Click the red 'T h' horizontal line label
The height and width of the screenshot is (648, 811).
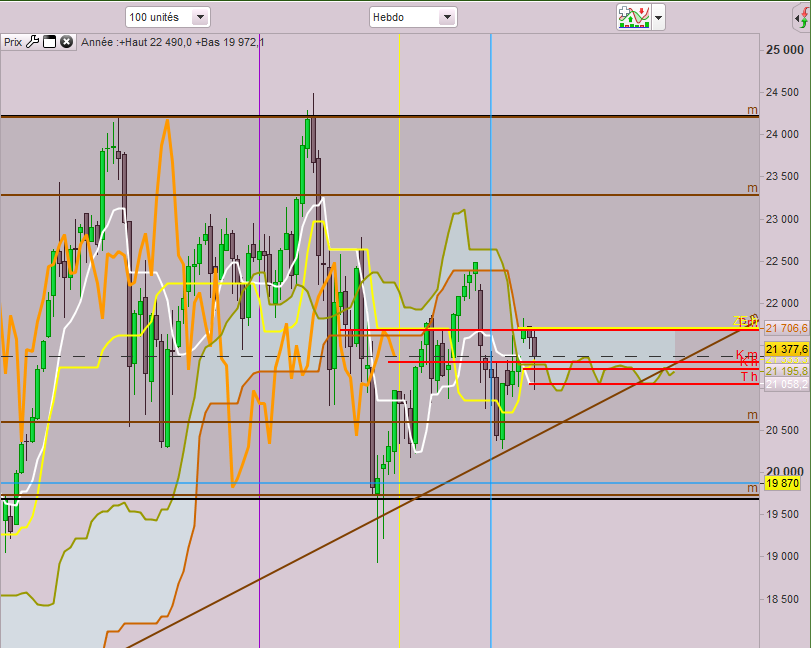748,377
